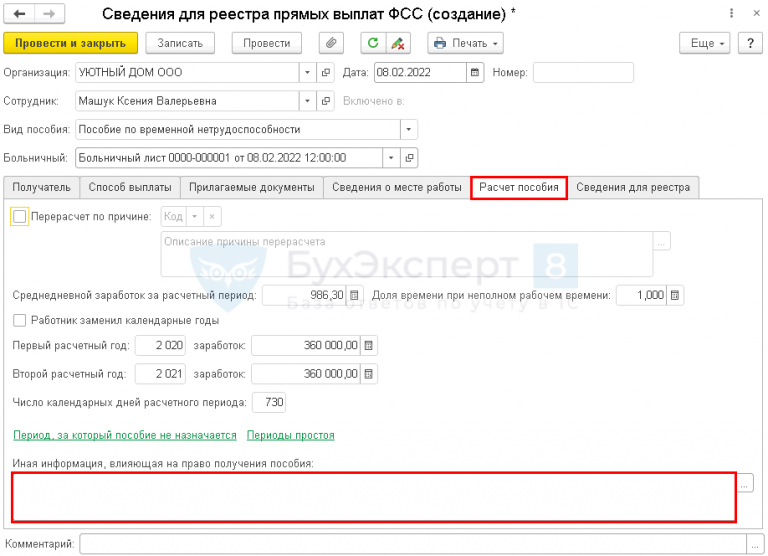Open the Печать dropdown menu
Viewport: 768px width, 556px height.
(x=465, y=43)
